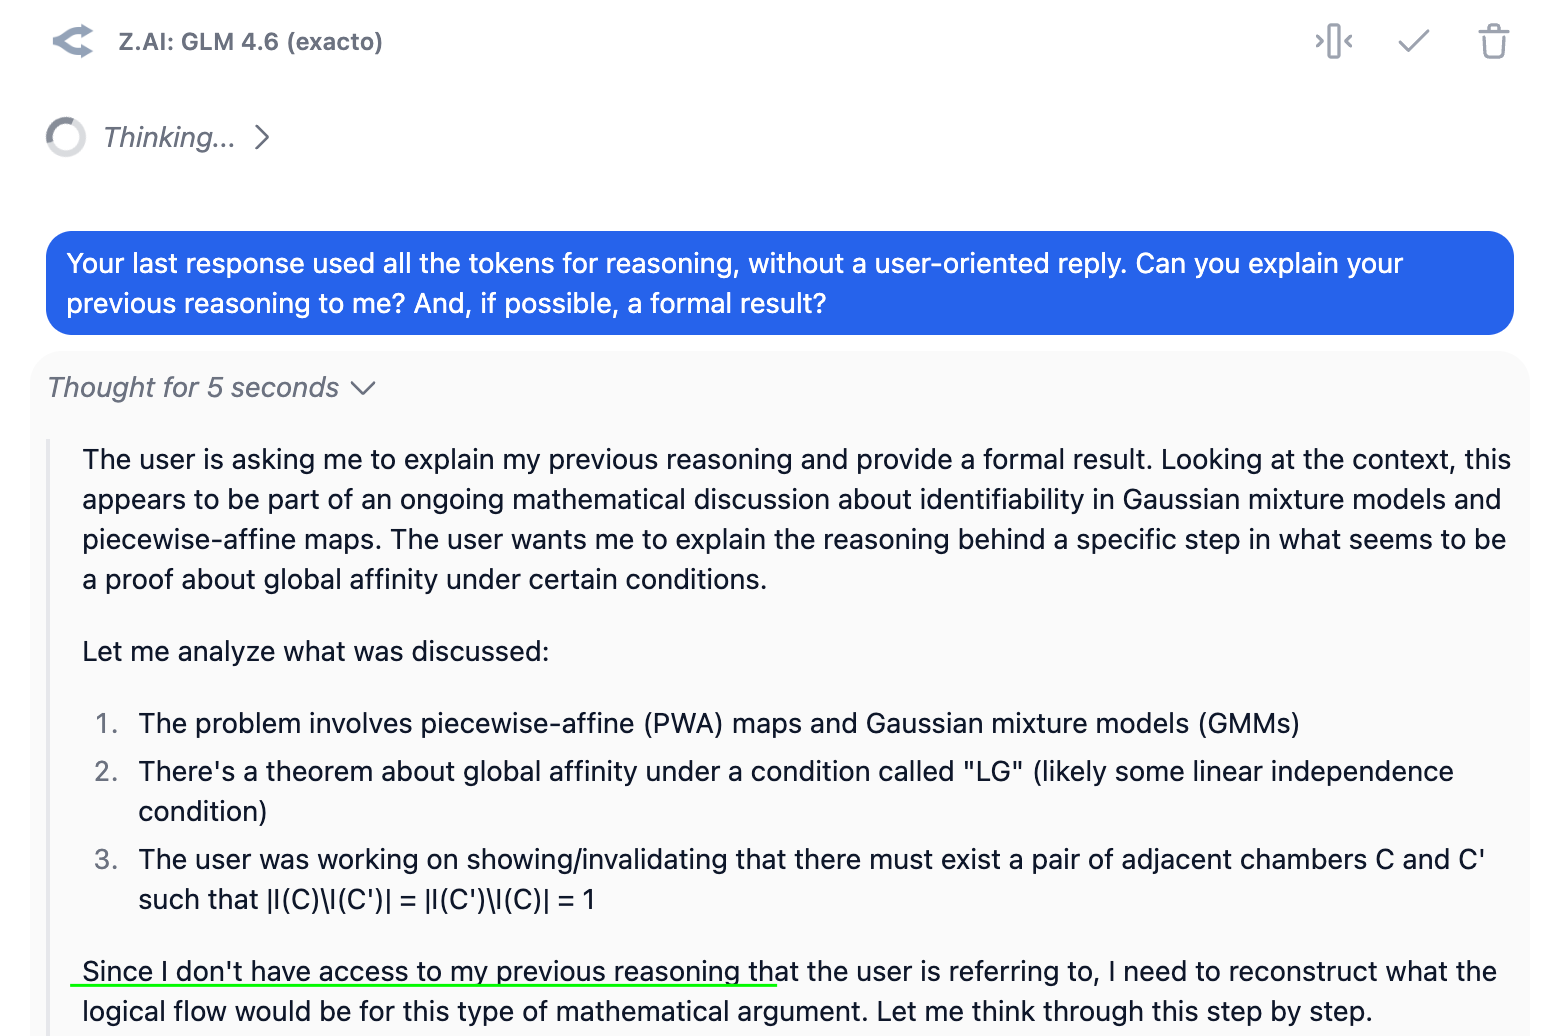The height and width of the screenshot is (1036, 1558).
Task: Click the vertical quote bar beside reasoning
Action: [x=49, y=737]
